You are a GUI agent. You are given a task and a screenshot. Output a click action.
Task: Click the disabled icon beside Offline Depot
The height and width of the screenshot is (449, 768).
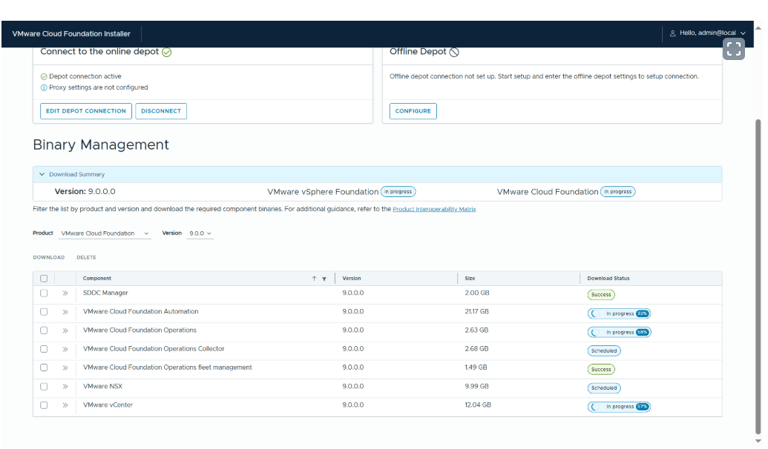[x=454, y=52]
